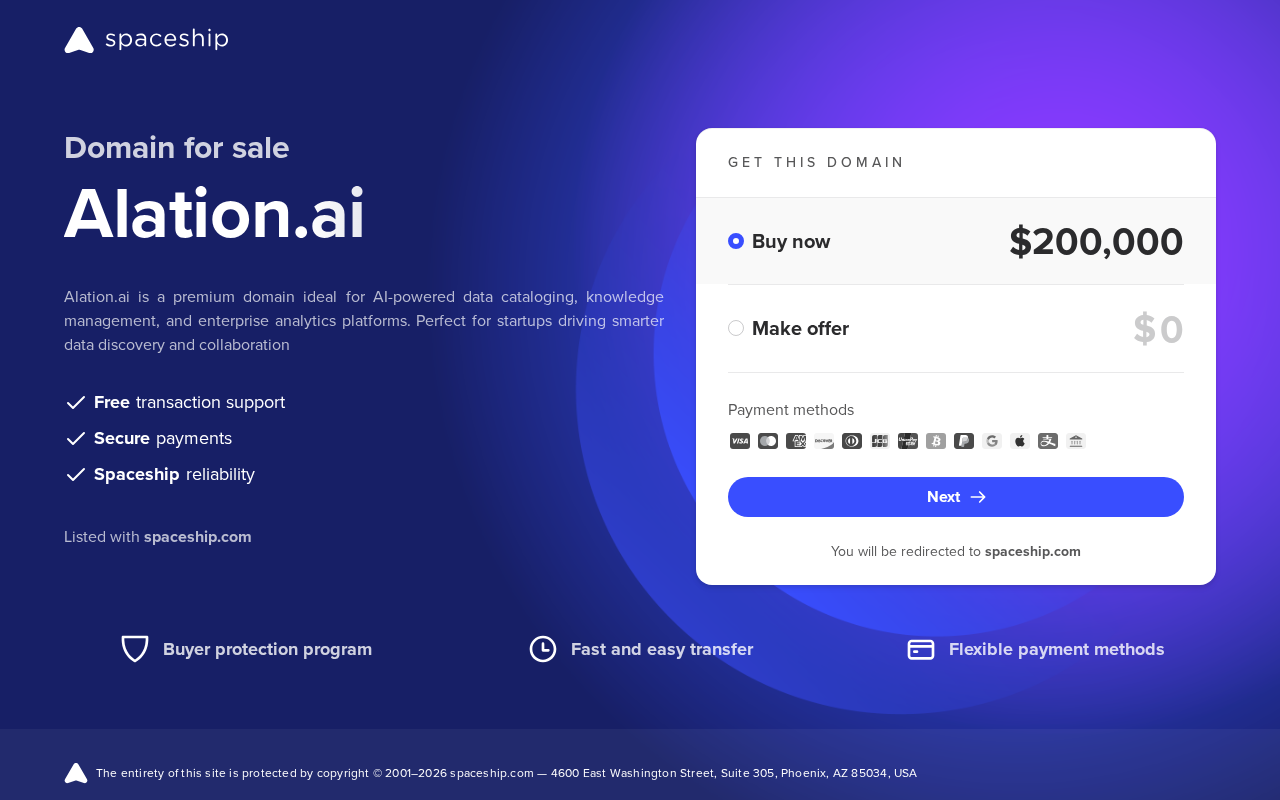Click the Buyer protection program shield icon
The height and width of the screenshot is (800, 1280).
(135, 649)
